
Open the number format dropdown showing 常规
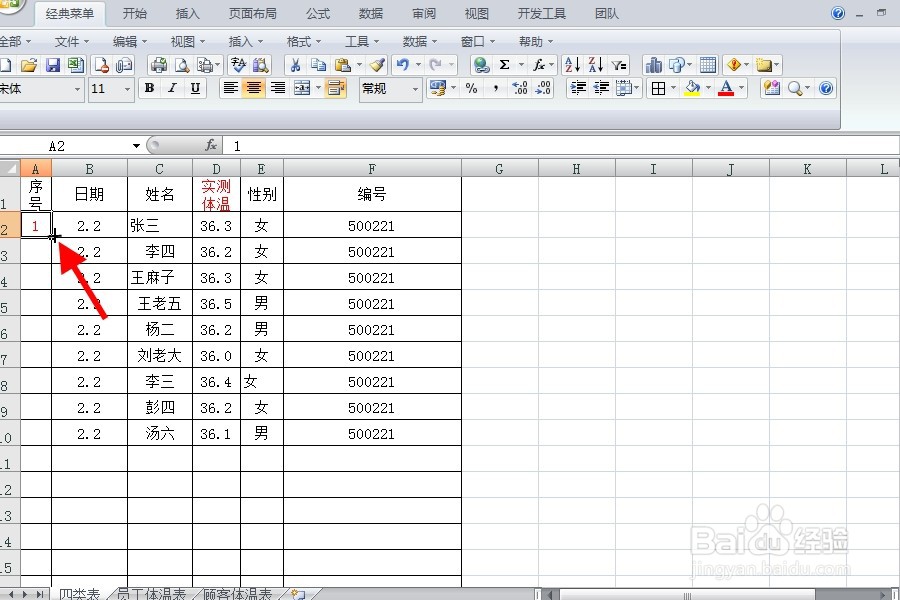tap(415, 89)
